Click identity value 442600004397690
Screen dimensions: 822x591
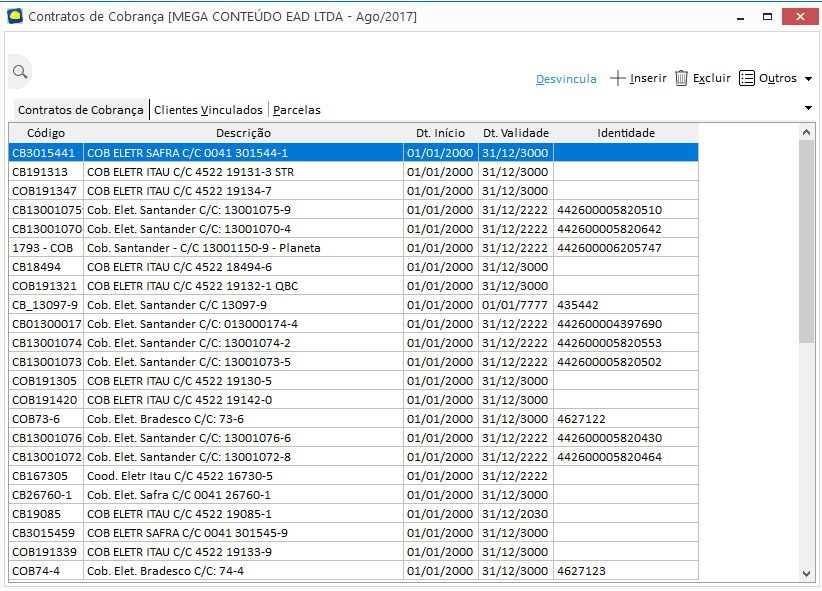tap(609, 324)
